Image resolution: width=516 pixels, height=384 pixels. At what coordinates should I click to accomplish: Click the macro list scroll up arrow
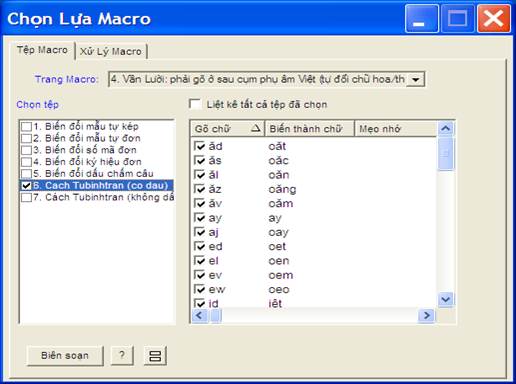(446, 129)
